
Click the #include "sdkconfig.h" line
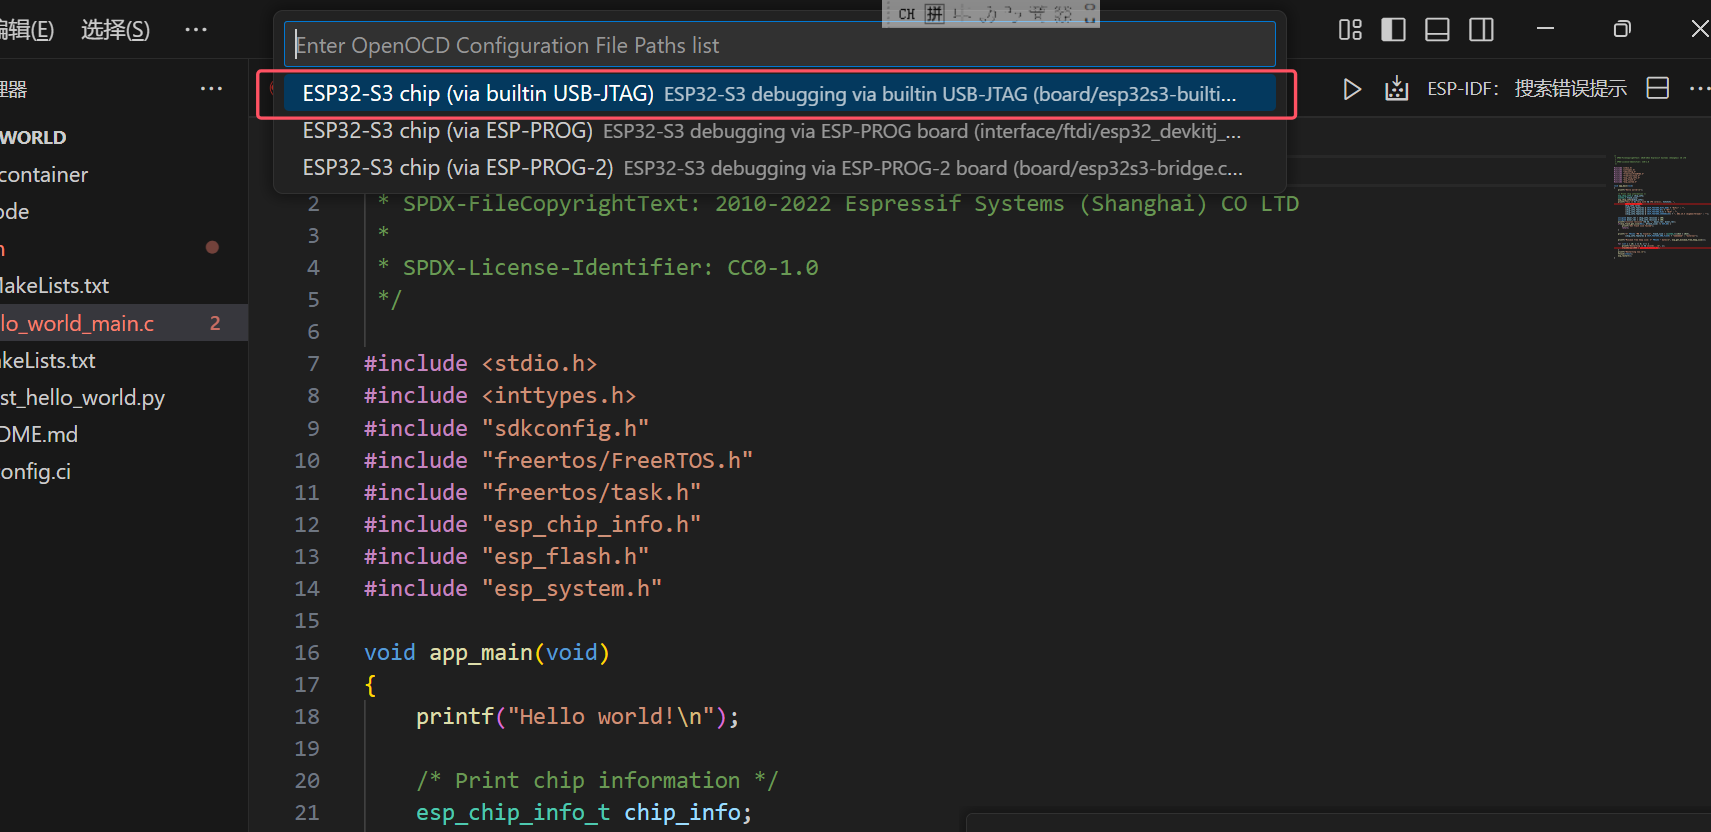(x=507, y=429)
